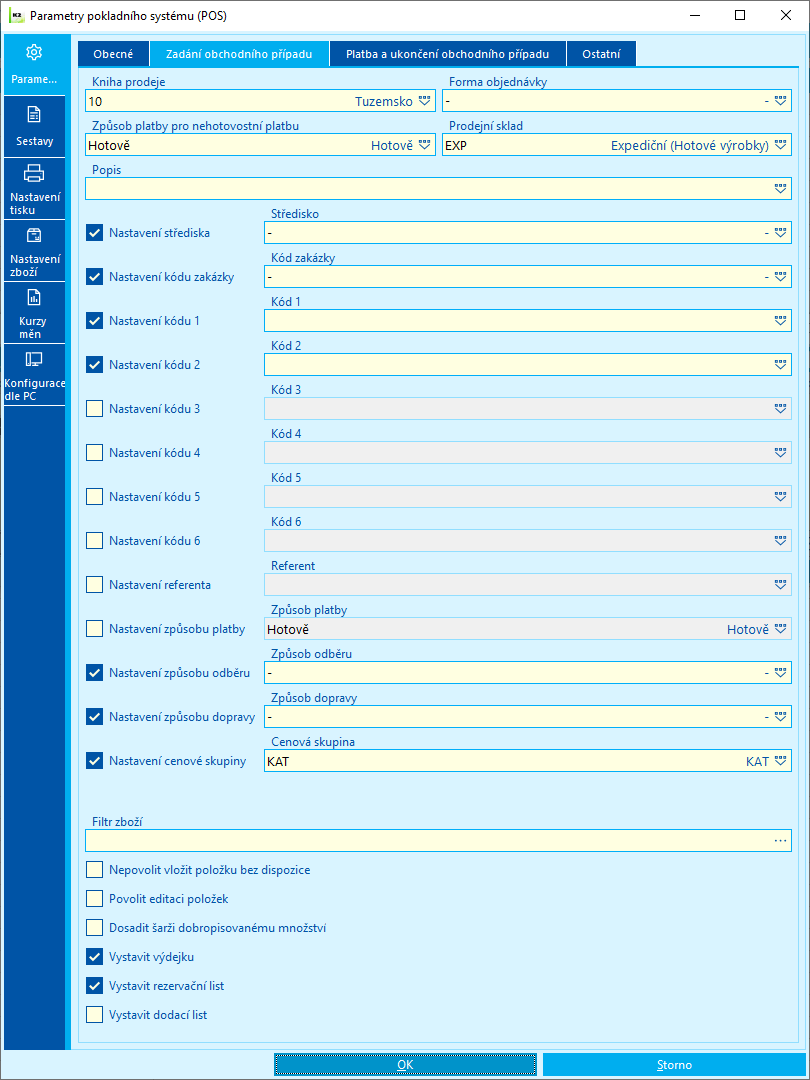The image size is (810, 1080).
Task: Enable Nastavení referenta checkbox
Action: pos(94,585)
